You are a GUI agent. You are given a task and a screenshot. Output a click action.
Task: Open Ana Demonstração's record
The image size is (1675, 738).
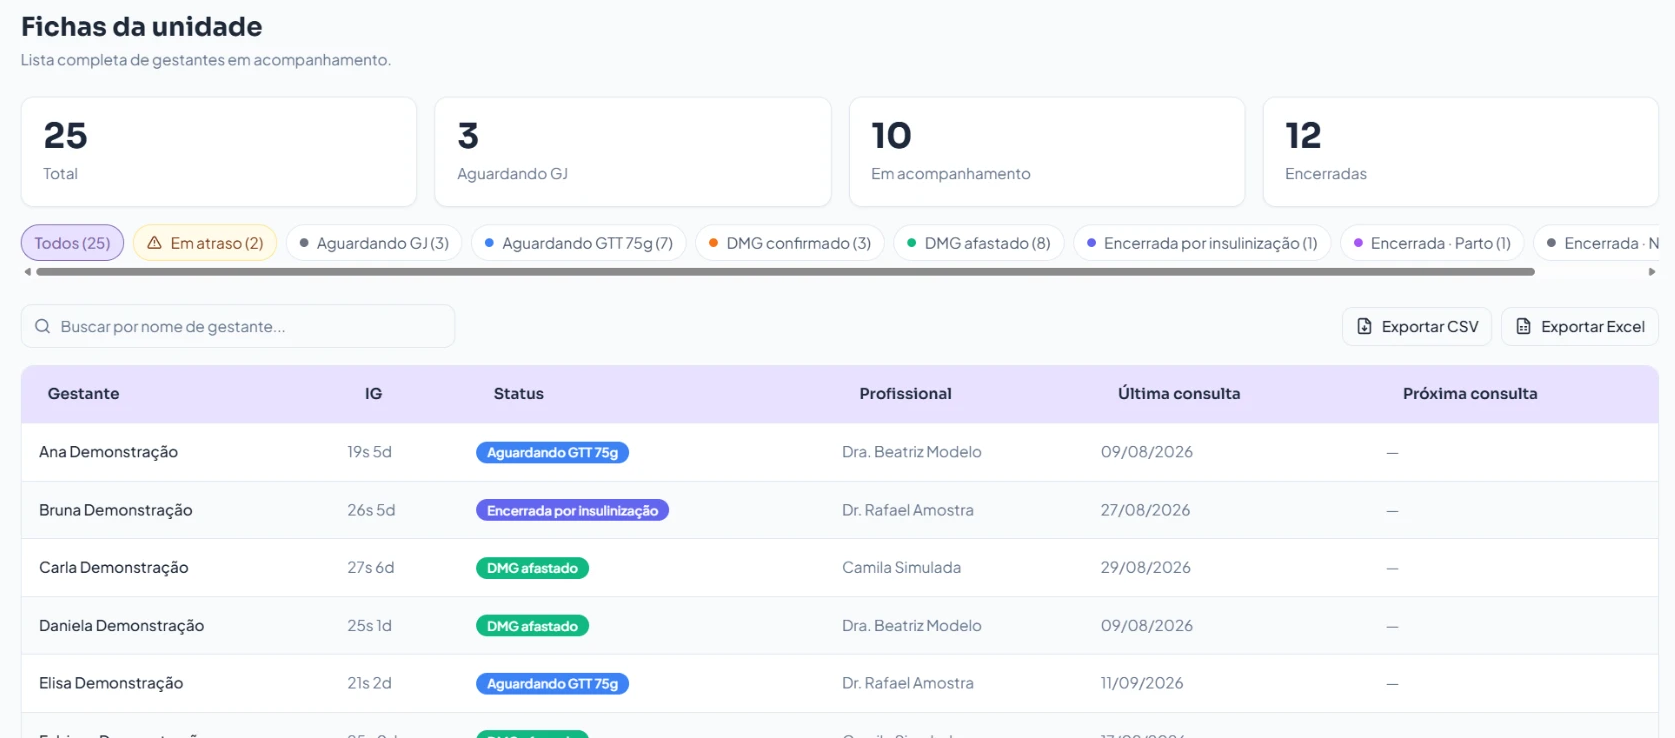[840, 452]
